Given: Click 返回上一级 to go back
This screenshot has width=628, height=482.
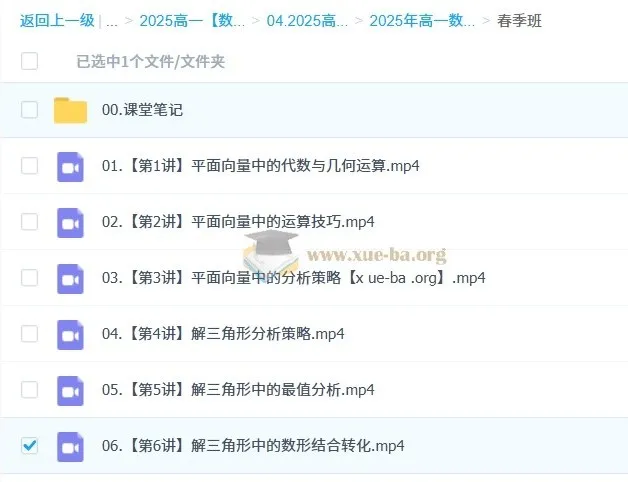Looking at the screenshot, I should coord(57,21).
